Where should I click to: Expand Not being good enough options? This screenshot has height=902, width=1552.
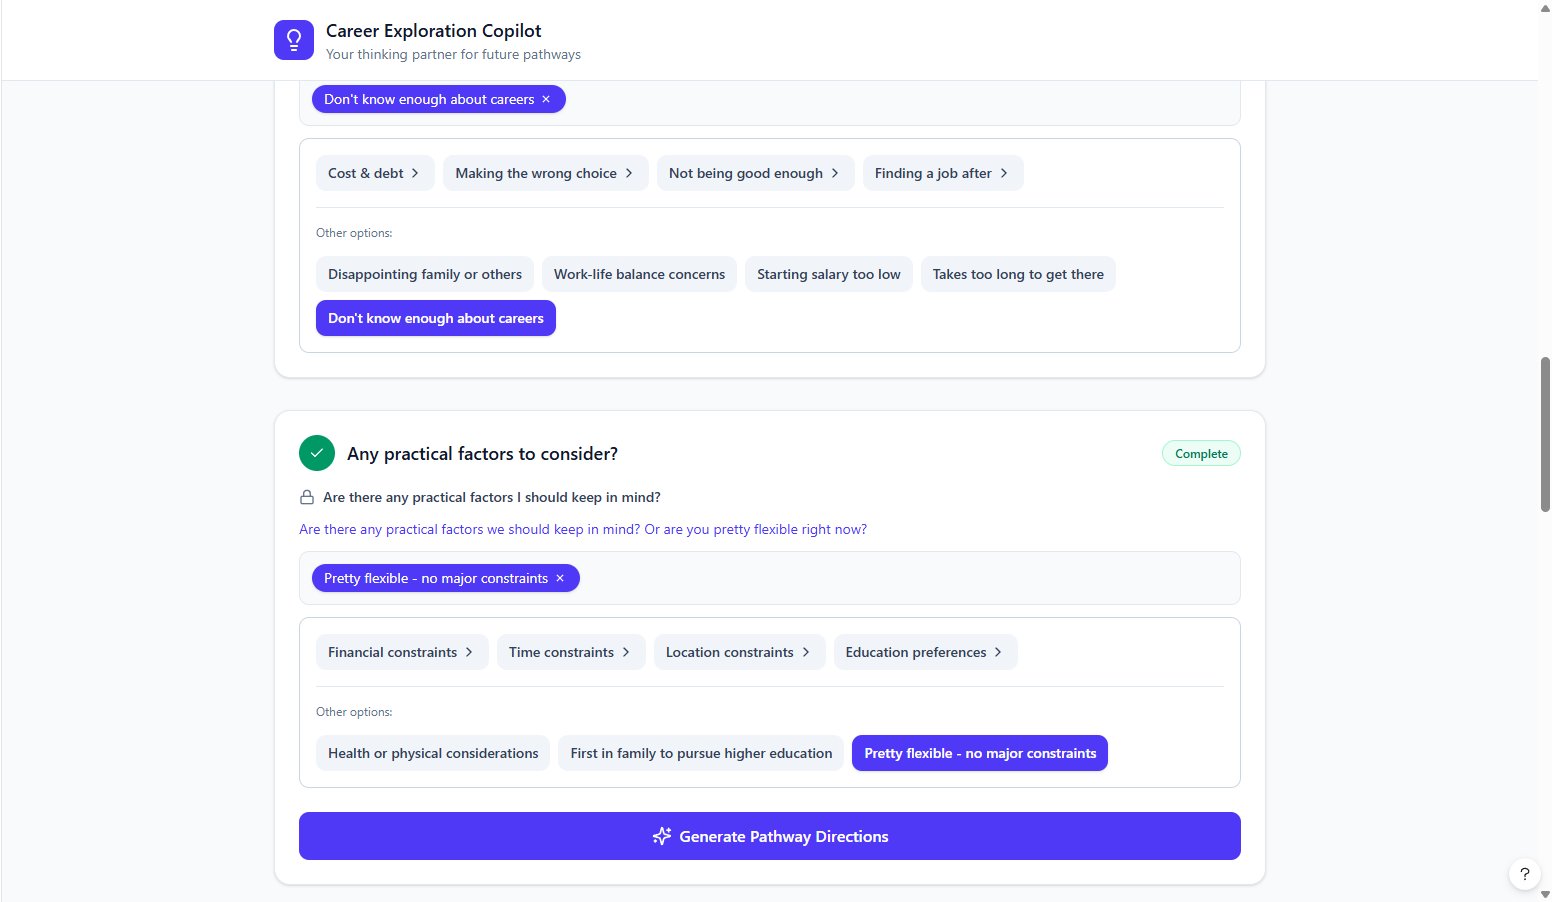pos(756,173)
